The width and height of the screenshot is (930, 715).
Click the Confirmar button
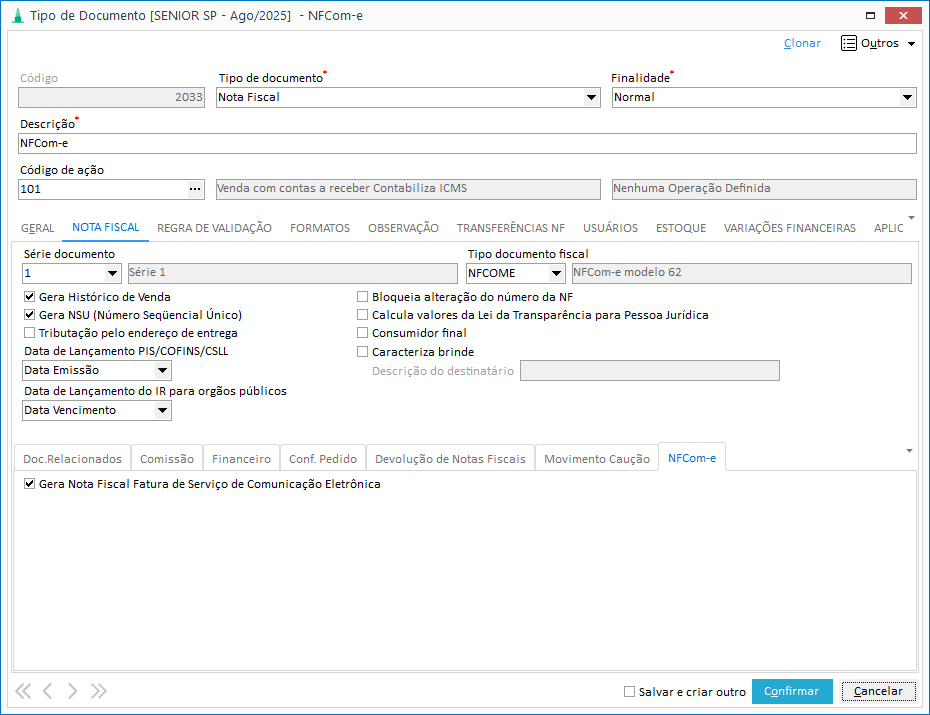[791, 691]
